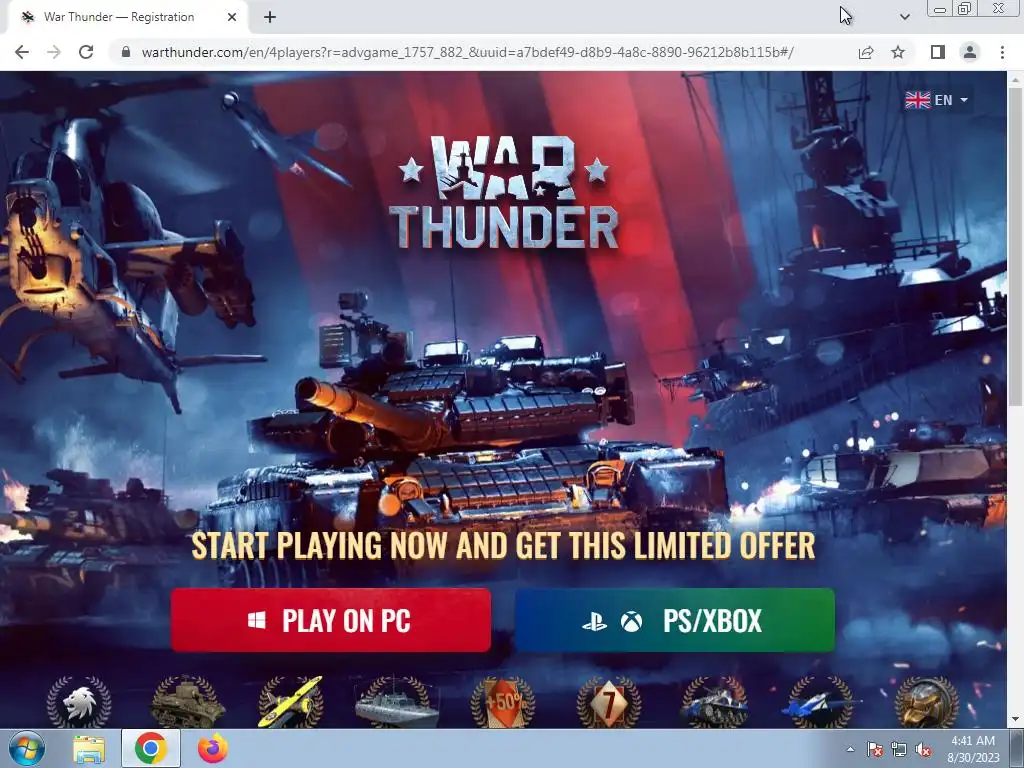1024x768 pixels.
Task: Click the PS/XBOX button
Action: click(675, 620)
